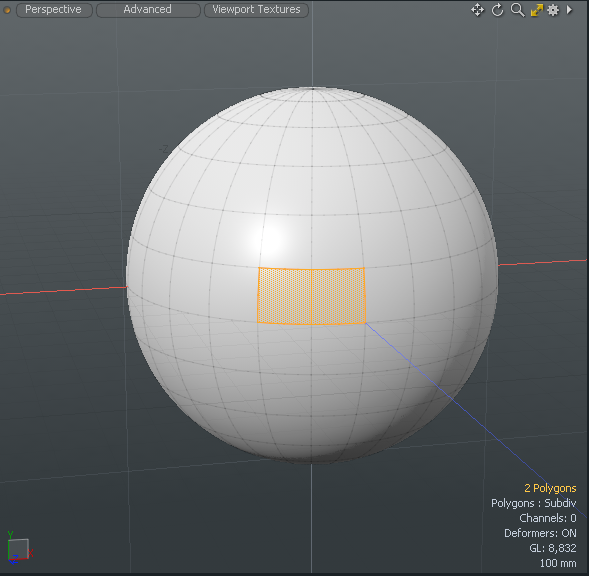Screen dimensions: 589x576
Task: Click the viewport pan move icon
Action: (x=477, y=10)
